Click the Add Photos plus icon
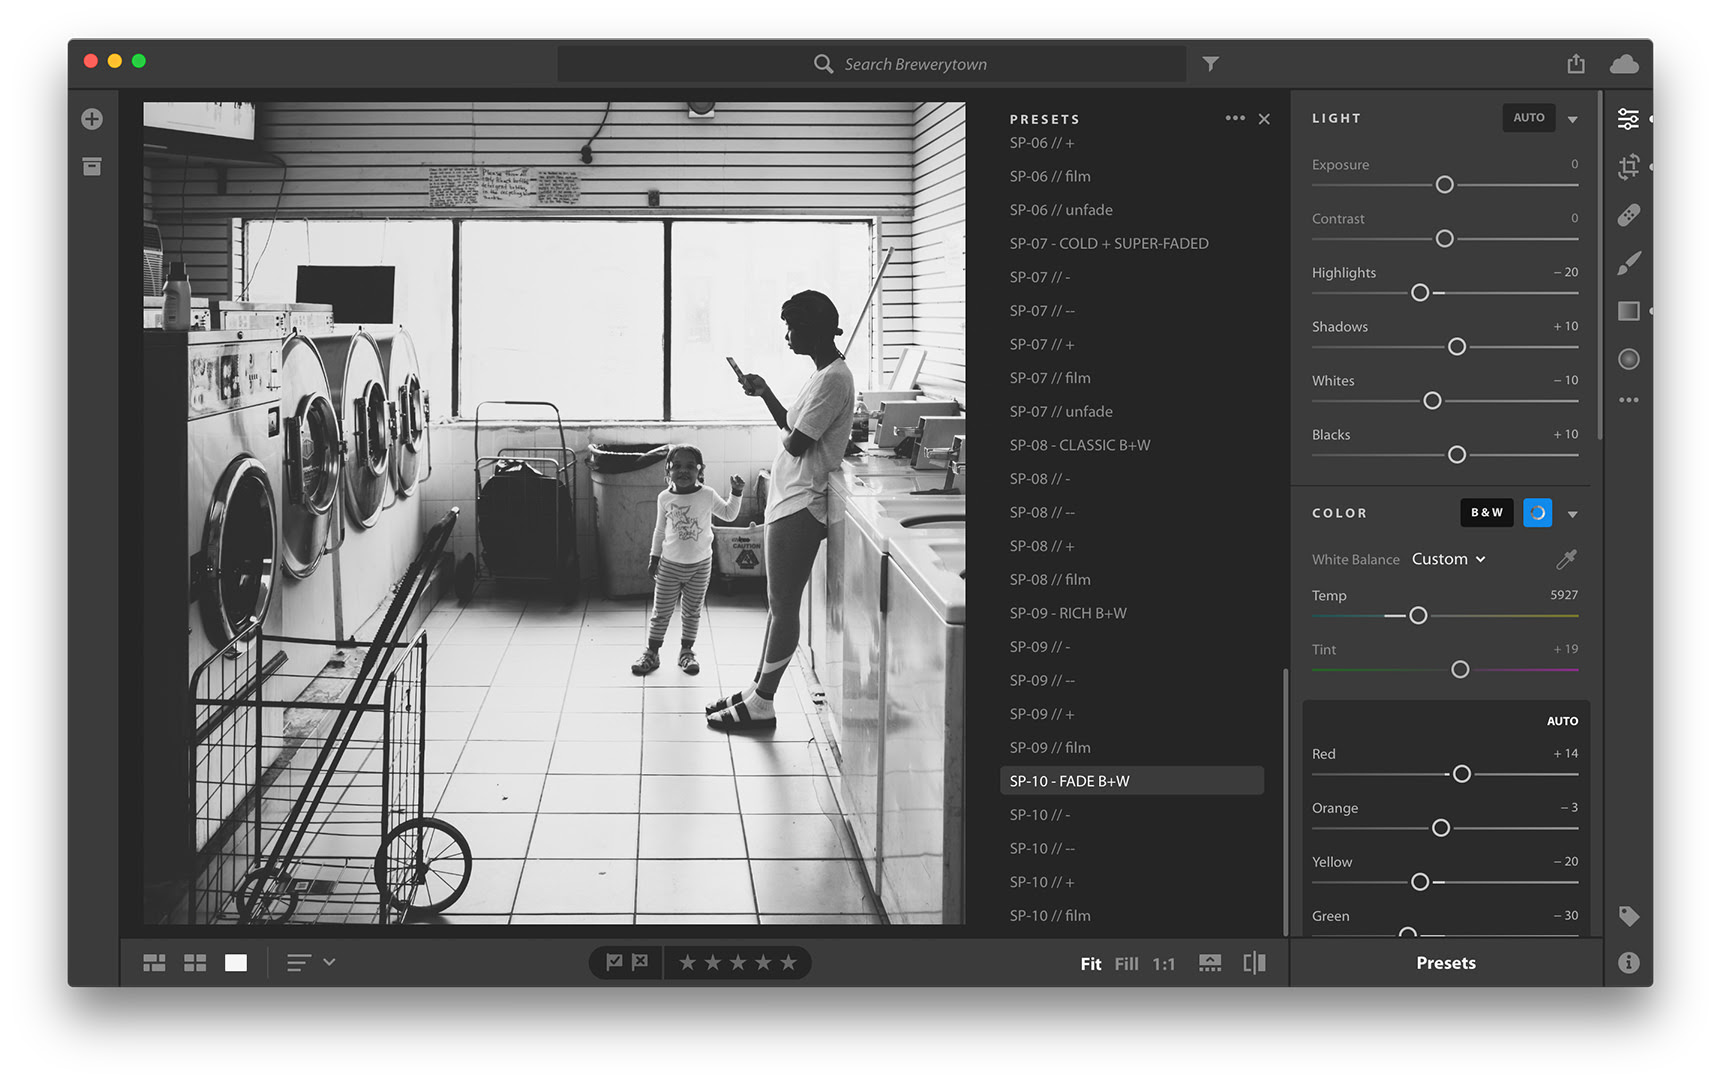This screenshot has height=1082, width=1720. click(x=92, y=119)
